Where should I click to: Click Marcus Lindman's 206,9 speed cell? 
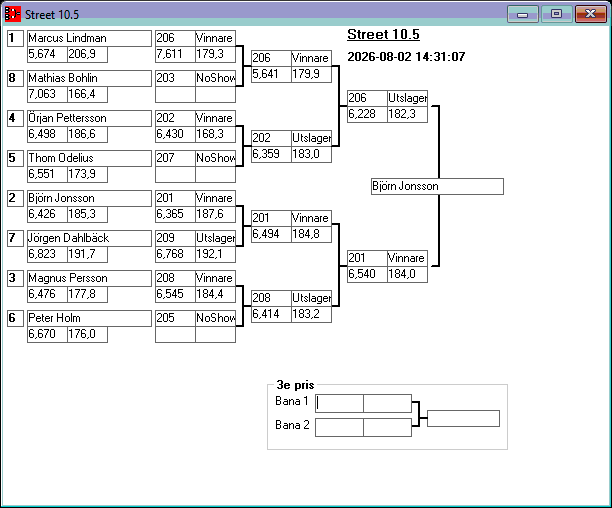(87, 54)
